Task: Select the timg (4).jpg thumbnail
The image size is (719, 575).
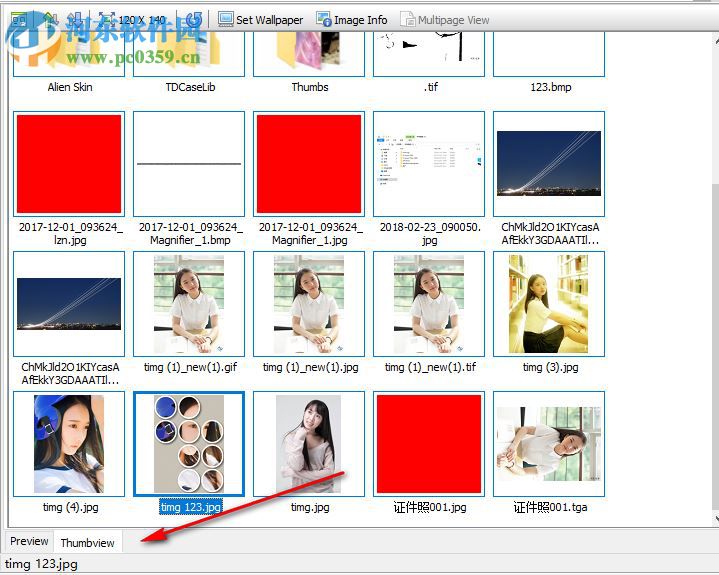Action: click(69, 444)
